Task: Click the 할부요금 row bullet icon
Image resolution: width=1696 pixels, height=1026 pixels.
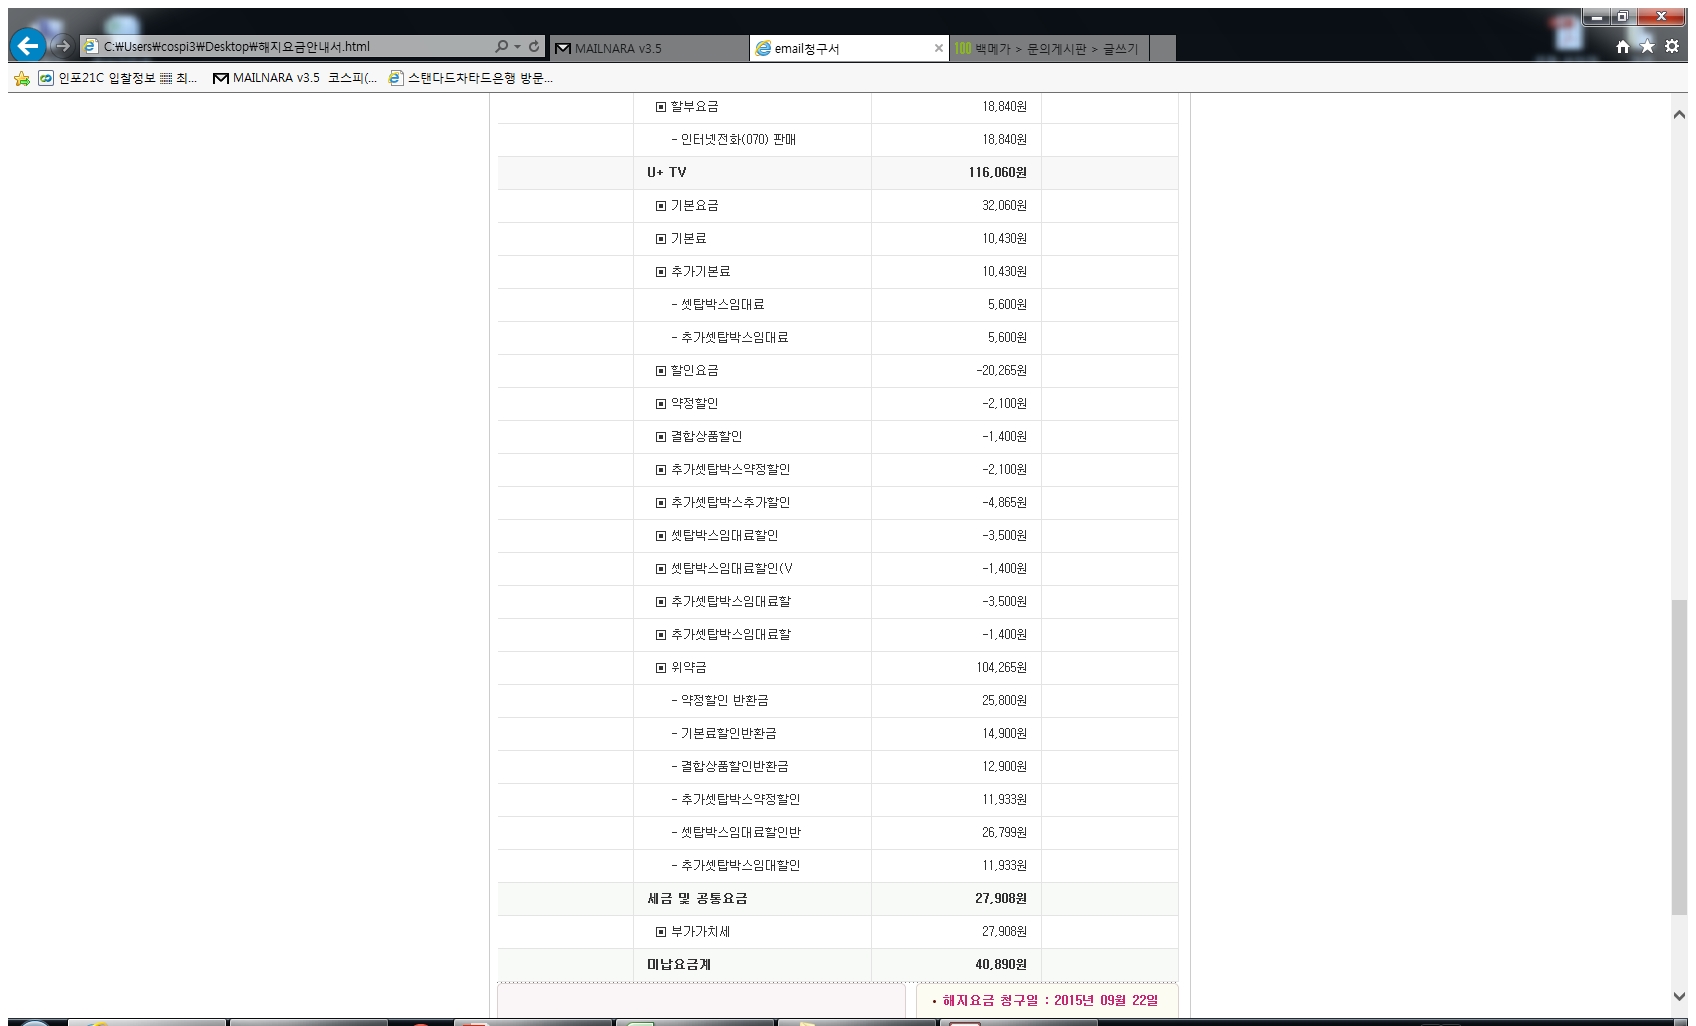Action: tap(661, 107)
